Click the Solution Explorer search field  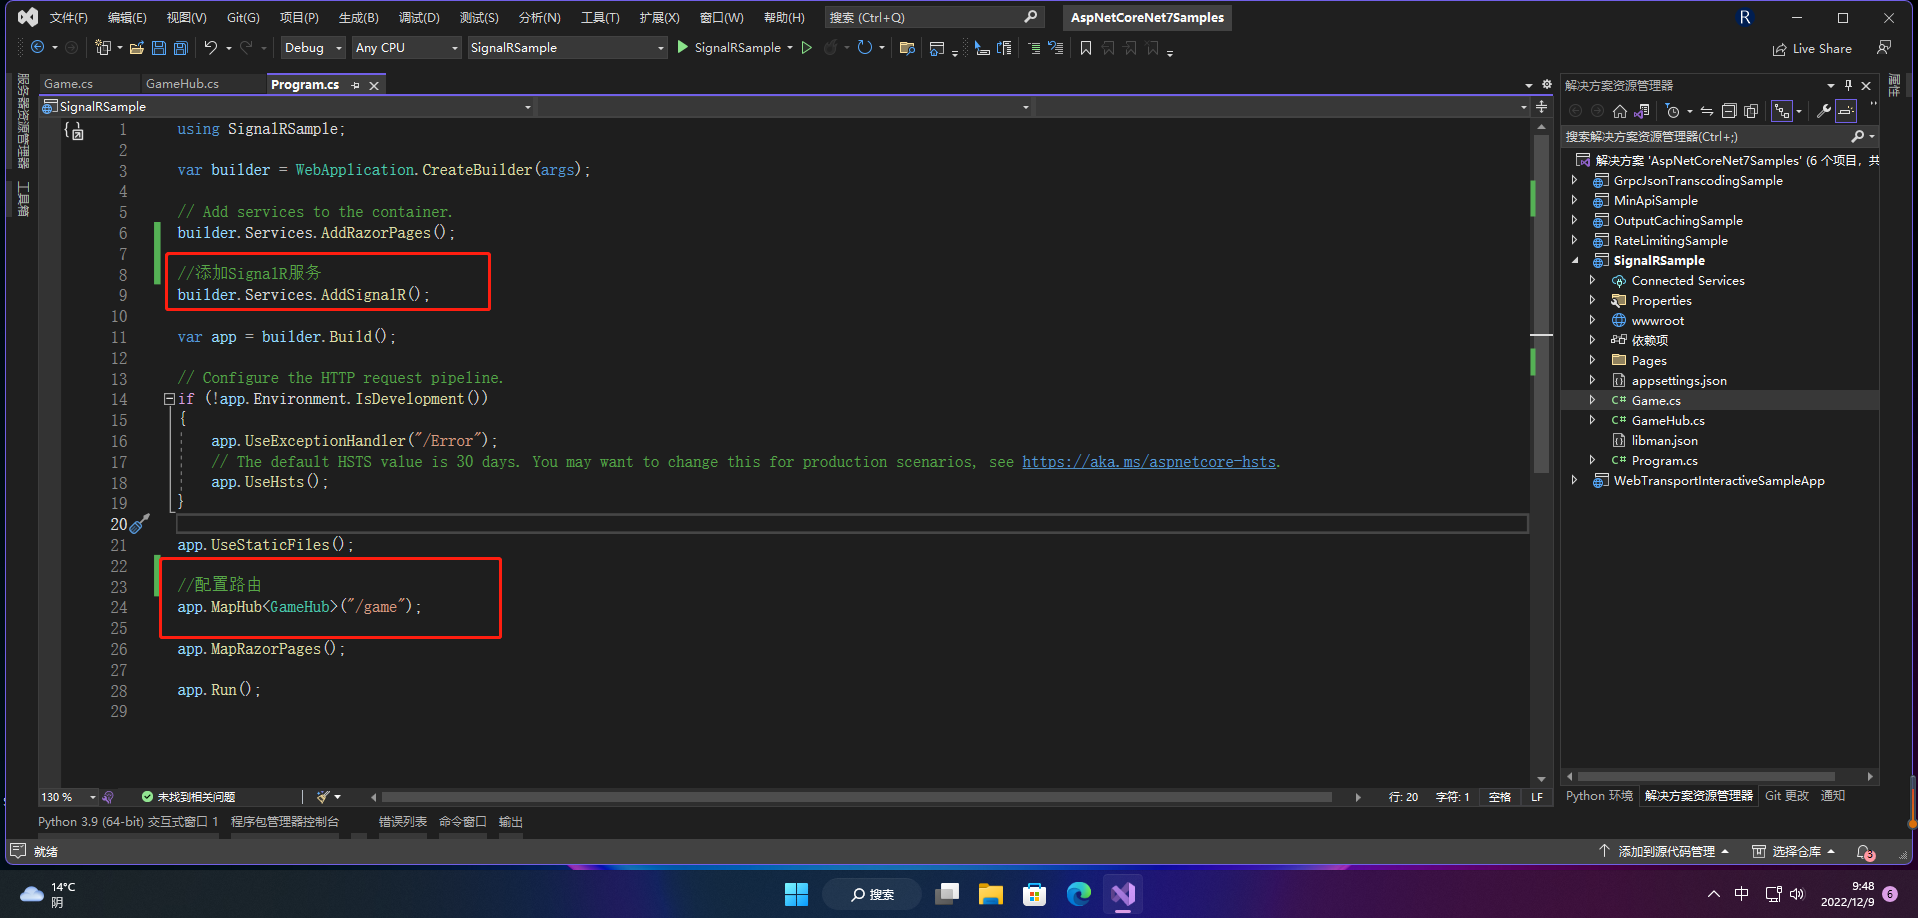pos(1719,136)
